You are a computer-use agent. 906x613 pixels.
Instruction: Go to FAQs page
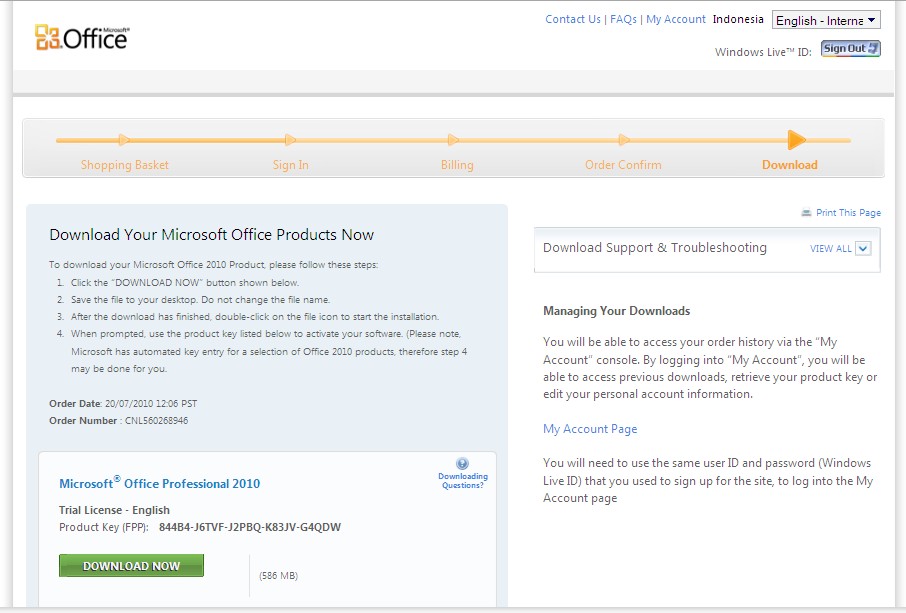(x=623, y=19)
